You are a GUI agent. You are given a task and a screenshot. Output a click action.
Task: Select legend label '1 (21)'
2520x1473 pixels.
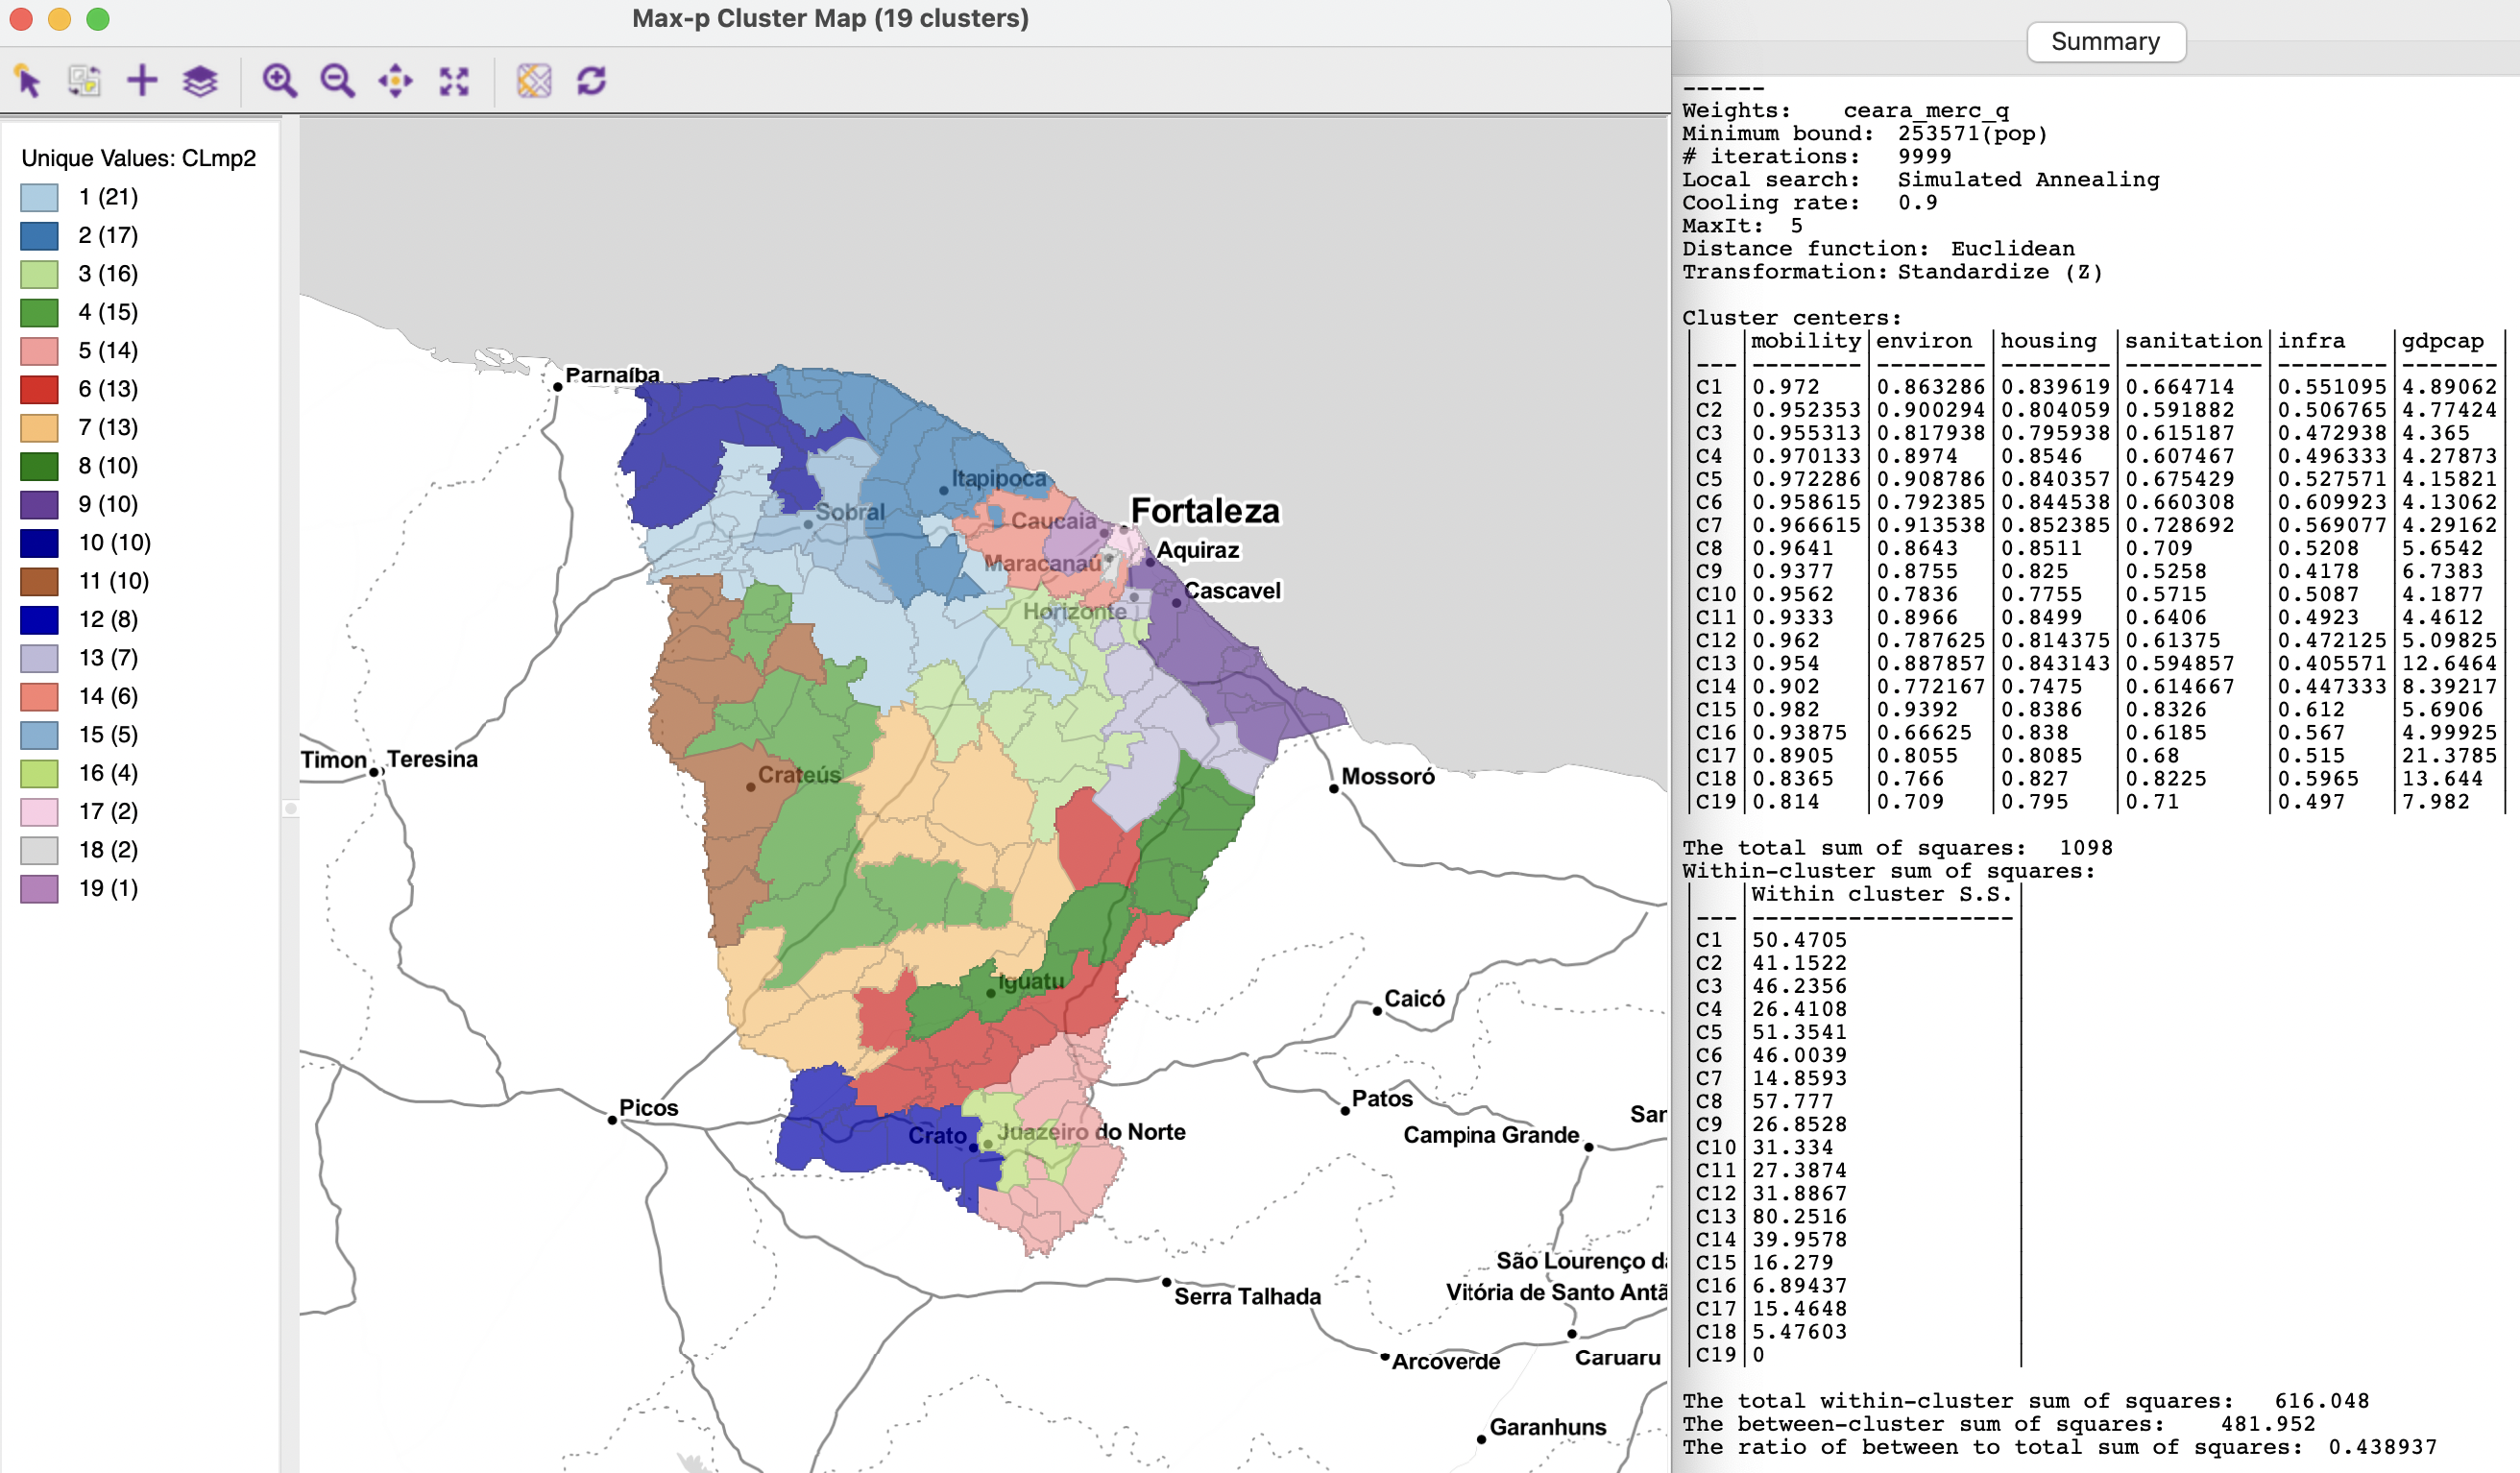point(108,197)
